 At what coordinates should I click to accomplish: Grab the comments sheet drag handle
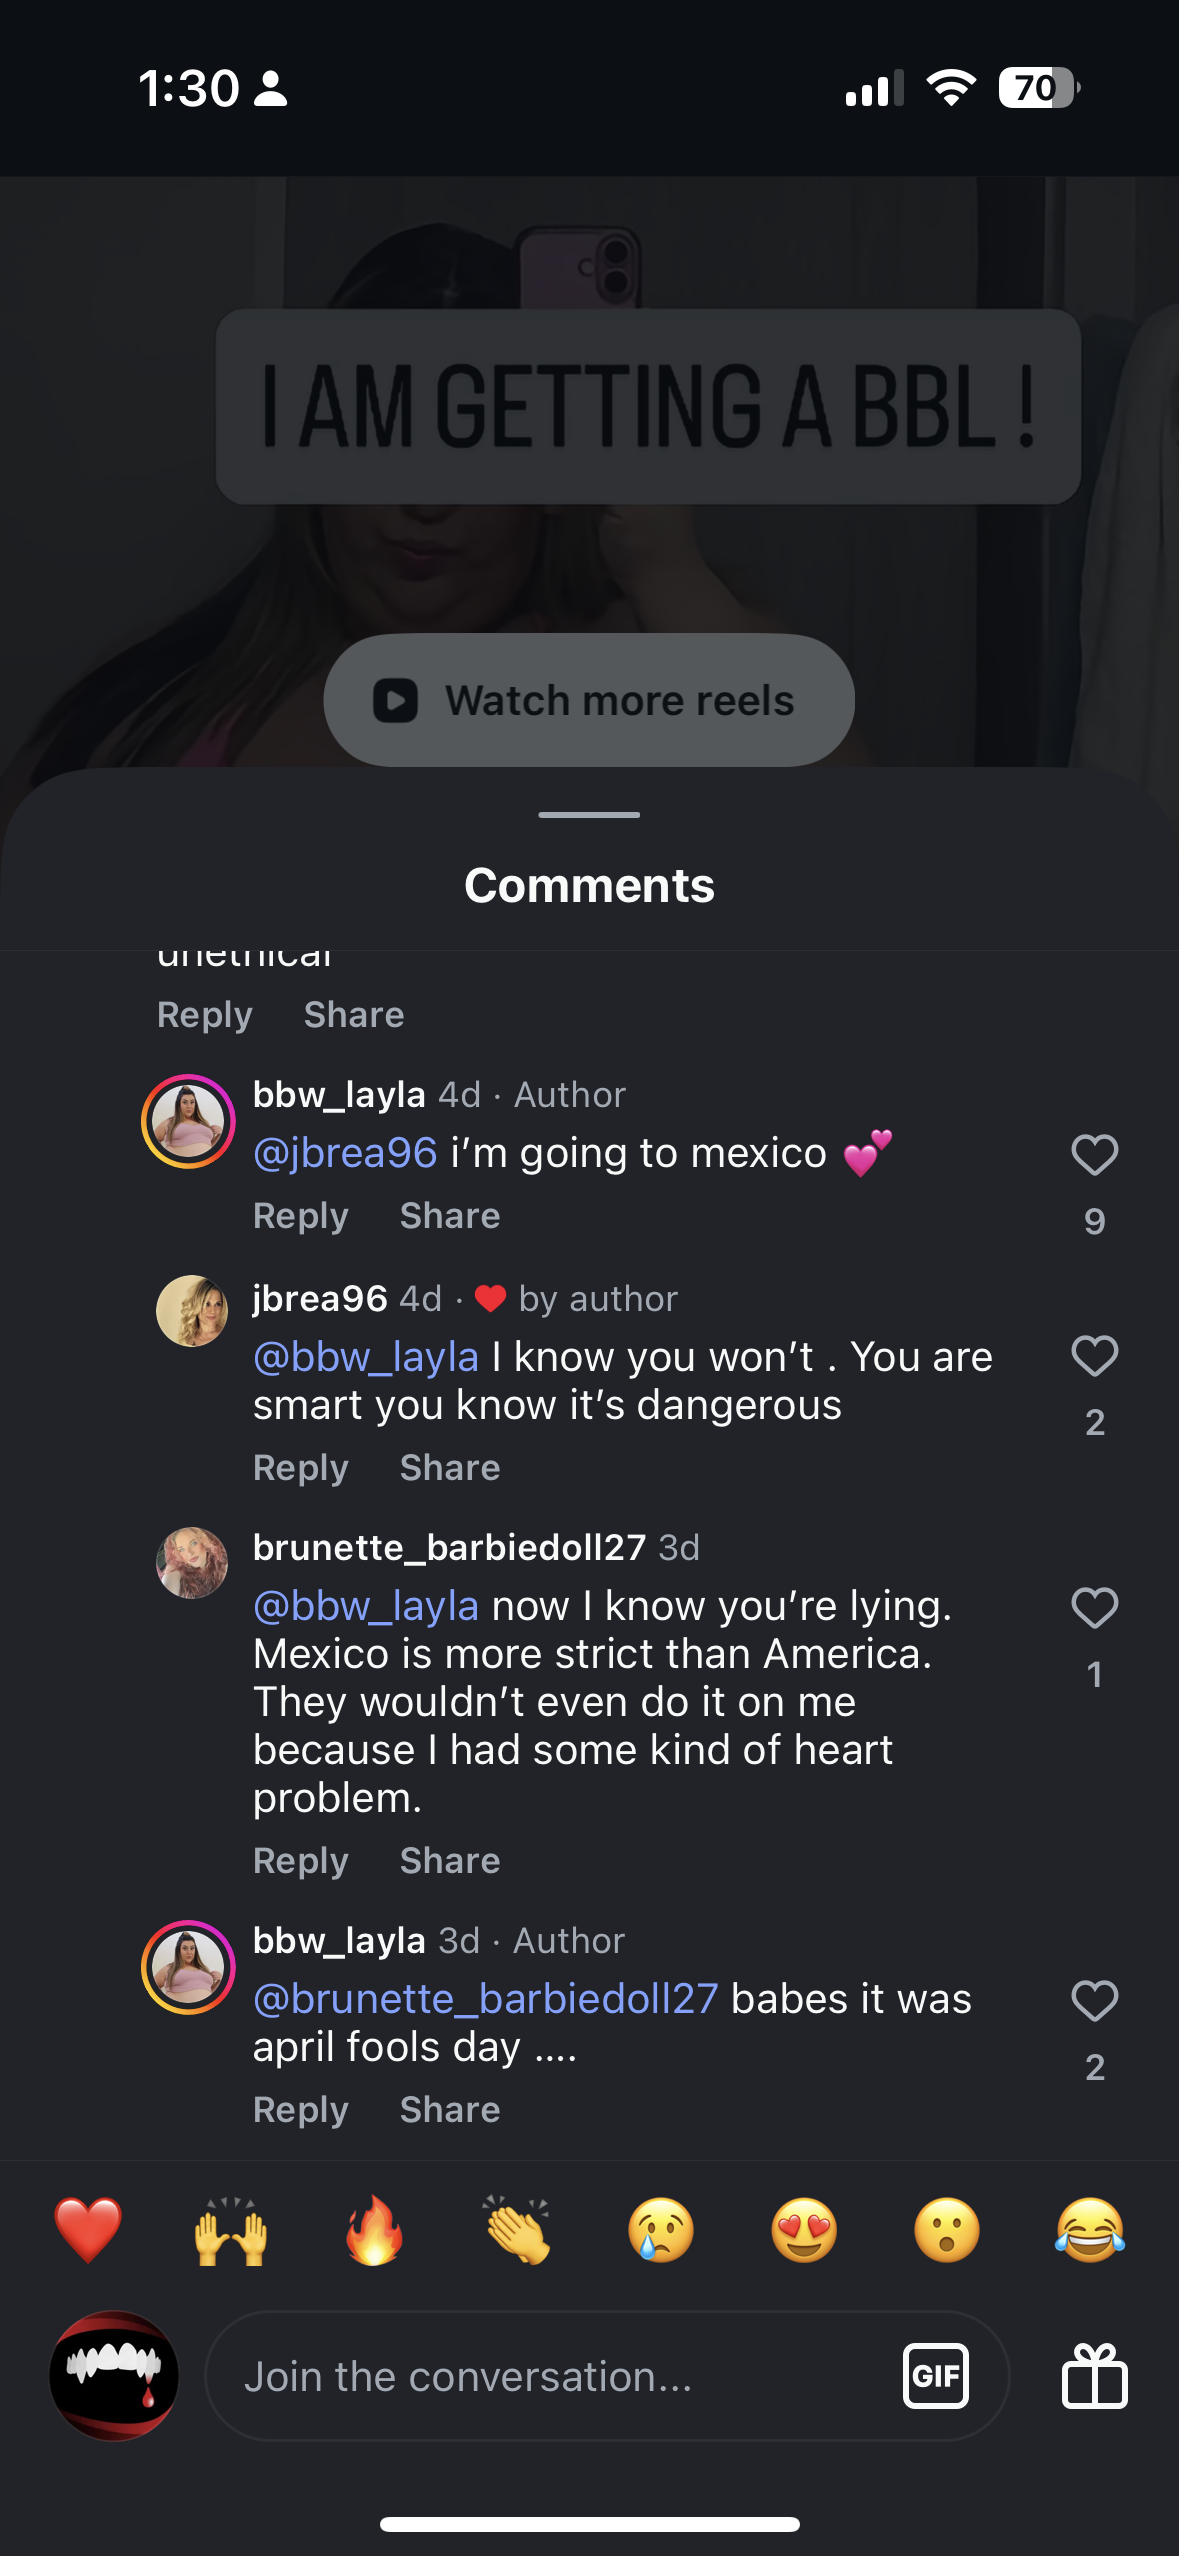[x=589, y=815]
